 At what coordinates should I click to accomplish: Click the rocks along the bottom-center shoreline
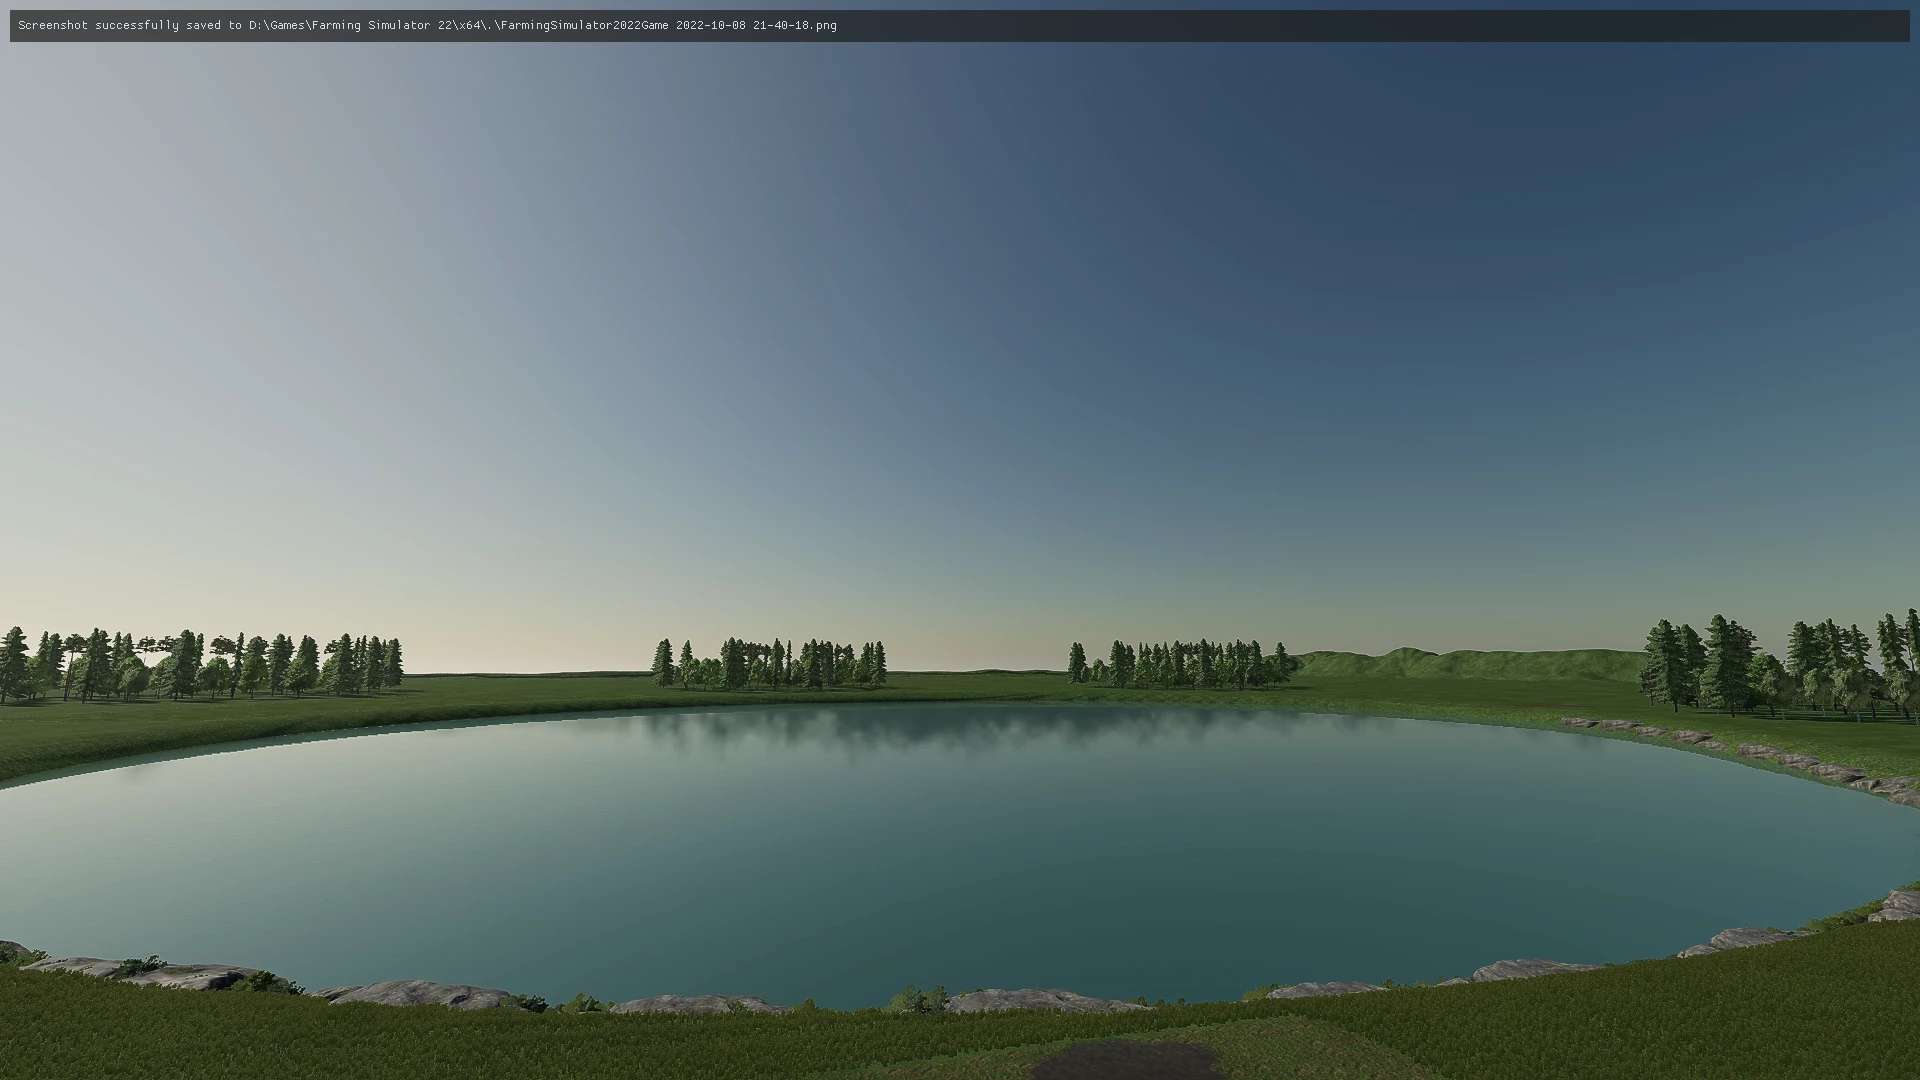(1040, 999)
